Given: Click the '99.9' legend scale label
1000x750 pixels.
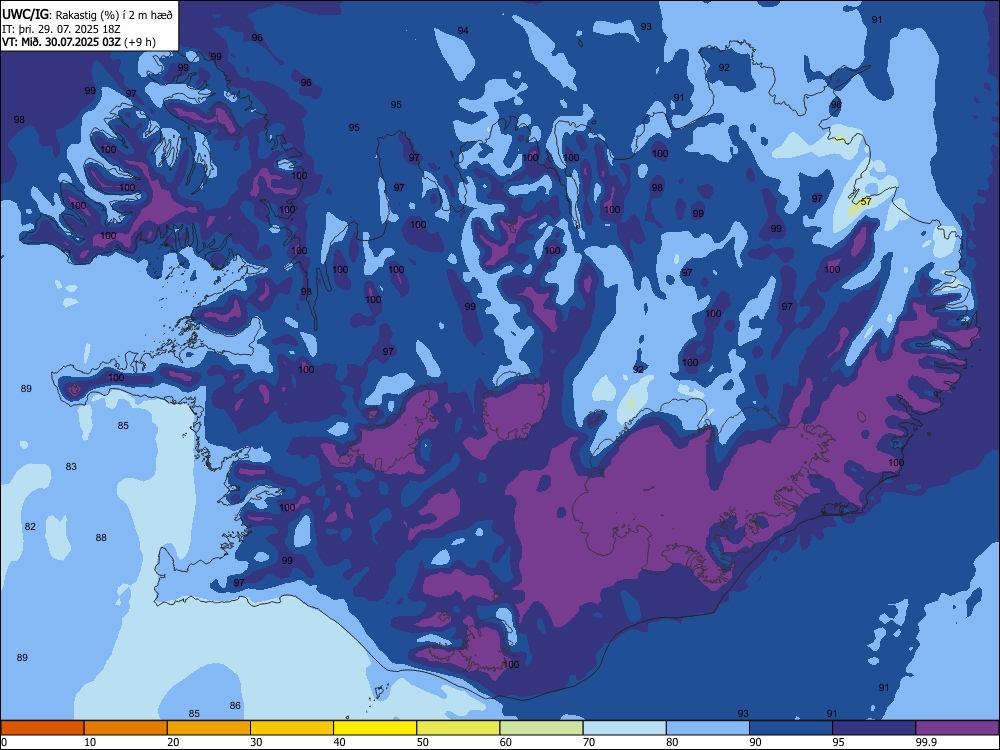Looking at the screenshot, I should coord(926,742).
